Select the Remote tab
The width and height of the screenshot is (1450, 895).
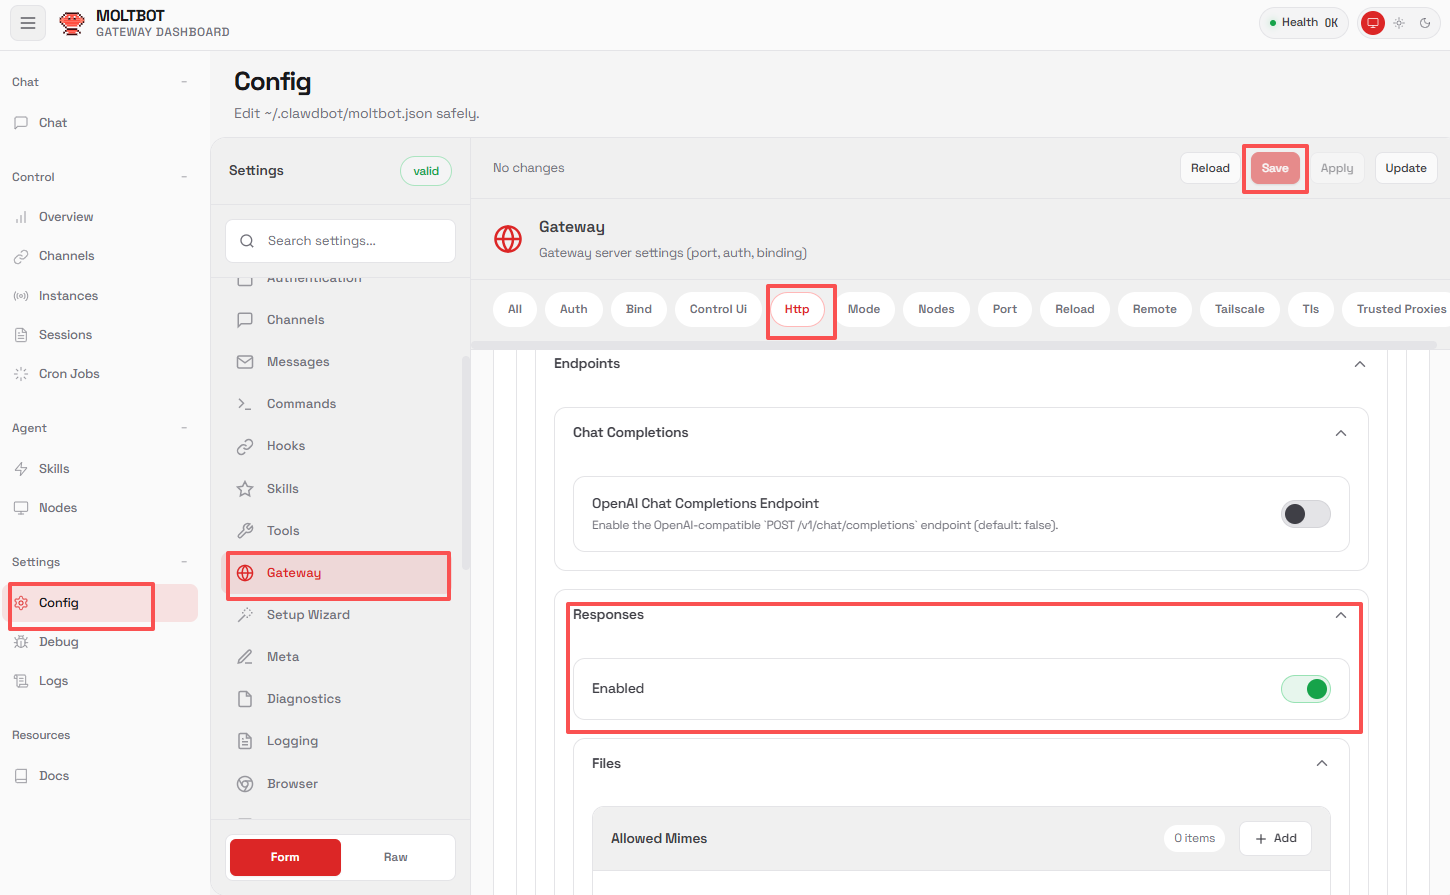(x=1155, y=309)
